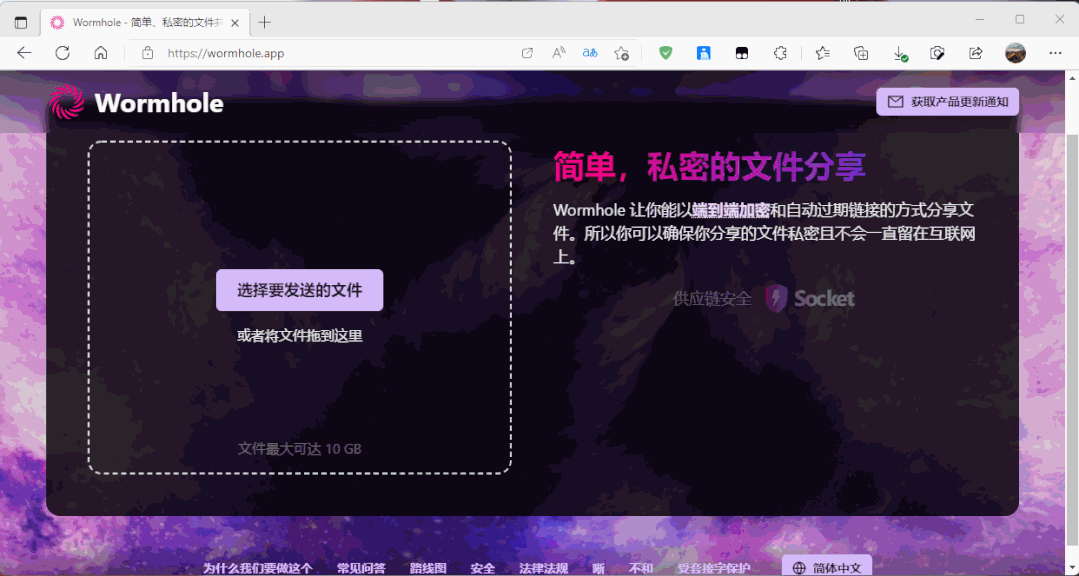Open the Edge tab actions menu
The height and width of the screenshot is (576, 1079).
[x=21, y=23]
